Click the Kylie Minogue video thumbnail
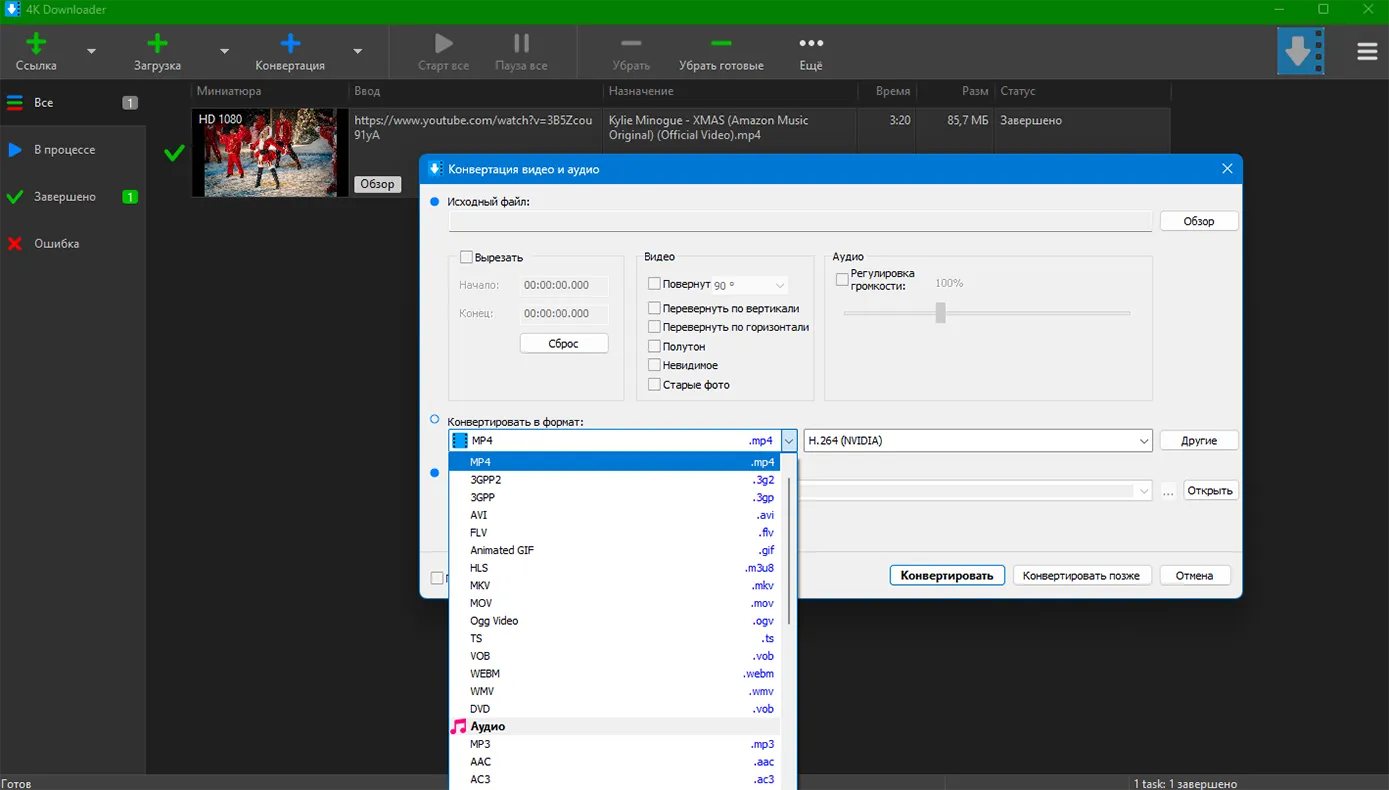The height and width of the screenshot is (790, 1389). pyautogui.click(x=270, y=152)
